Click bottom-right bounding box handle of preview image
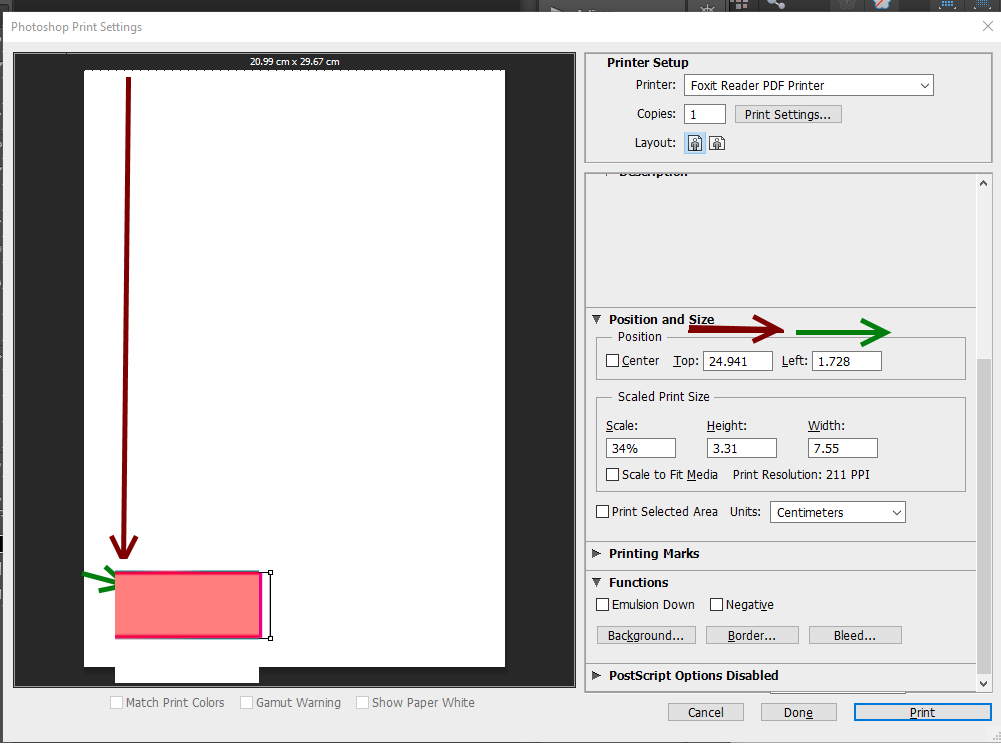Screen dimensions: 1001x744 (x=271, y=638)
